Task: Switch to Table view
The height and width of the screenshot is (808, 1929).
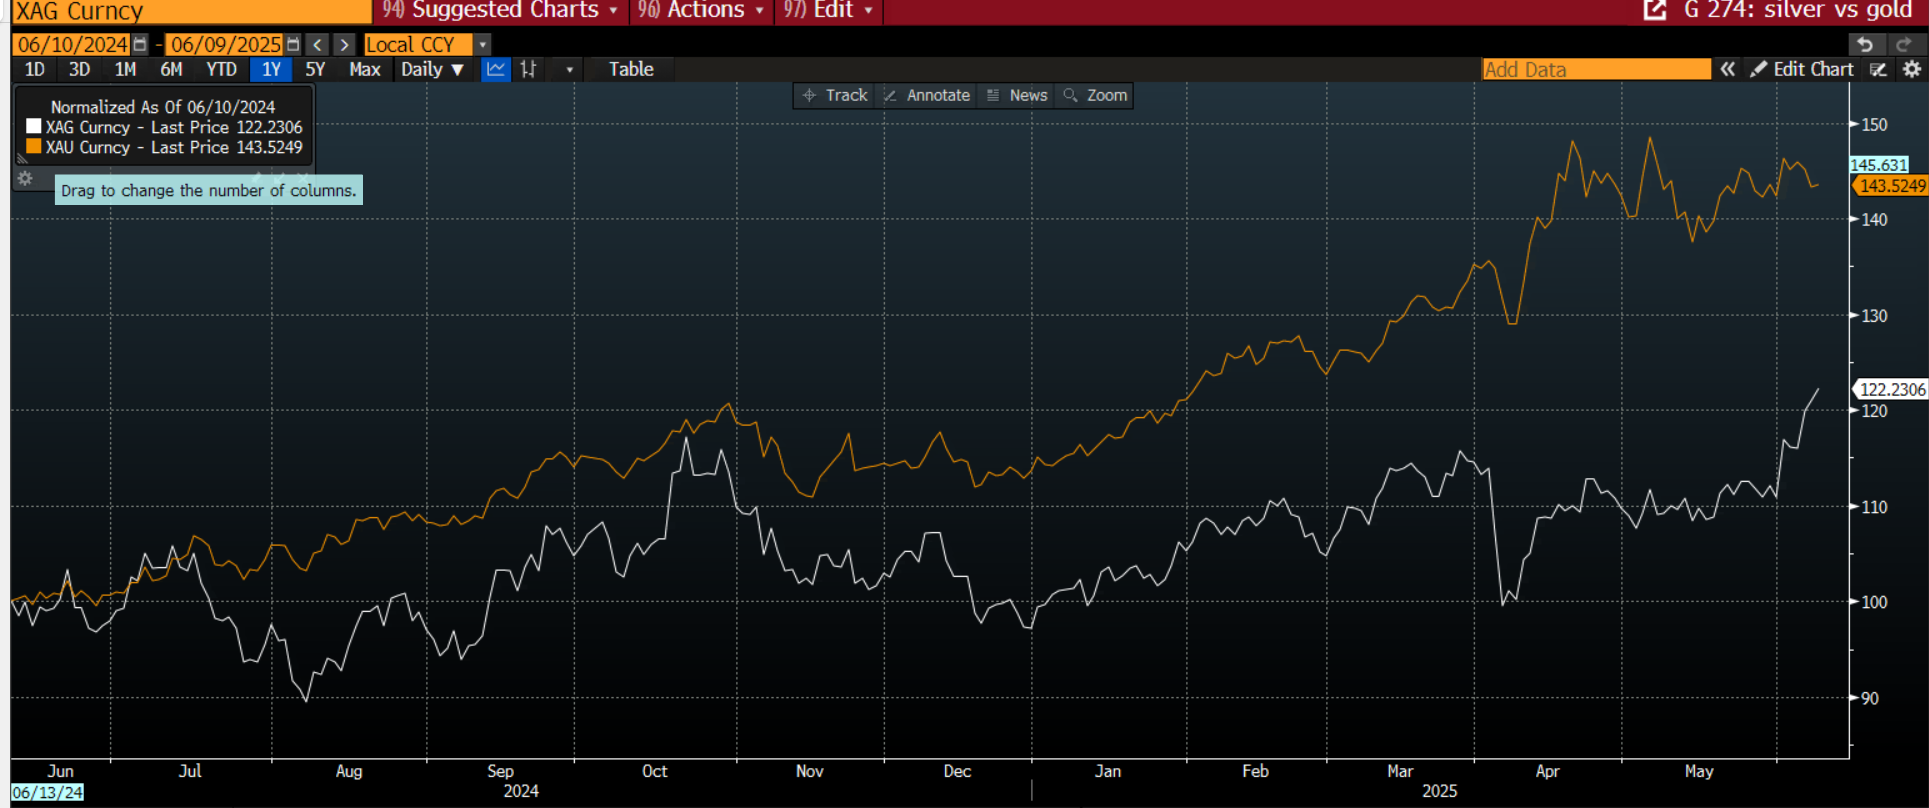Action: click(631, 69)
